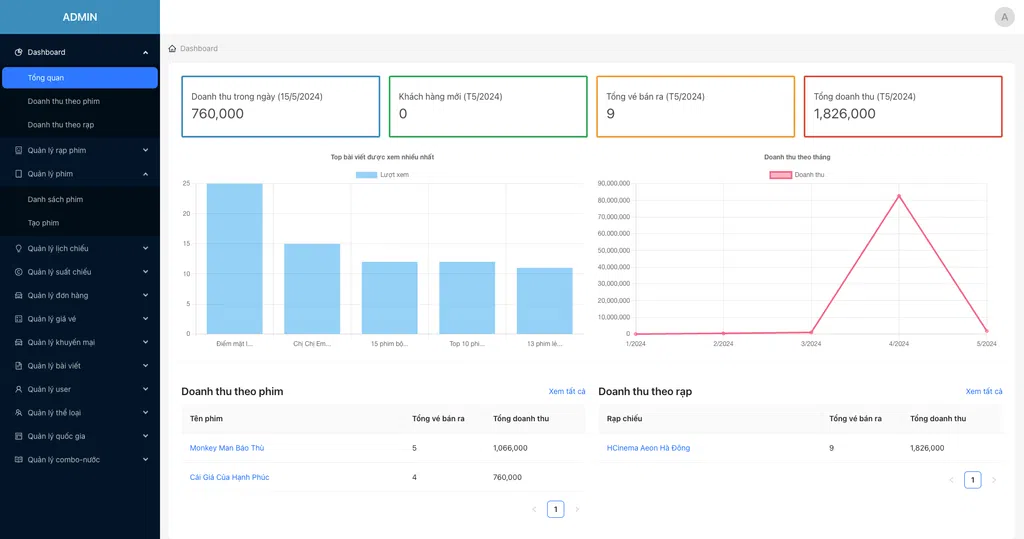Expand Quản lý user chevron
Viewport: 1024px width, 539px height.
point(145,389)
